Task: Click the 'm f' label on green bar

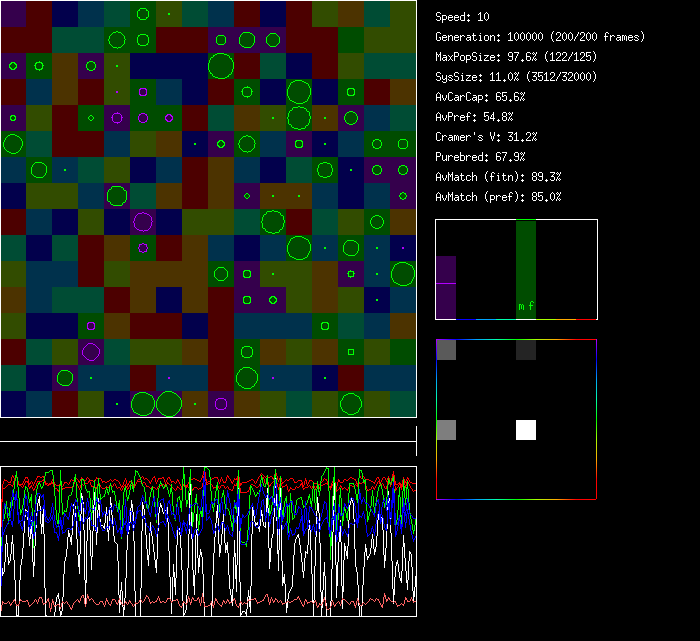Action: tap(526, 306)
